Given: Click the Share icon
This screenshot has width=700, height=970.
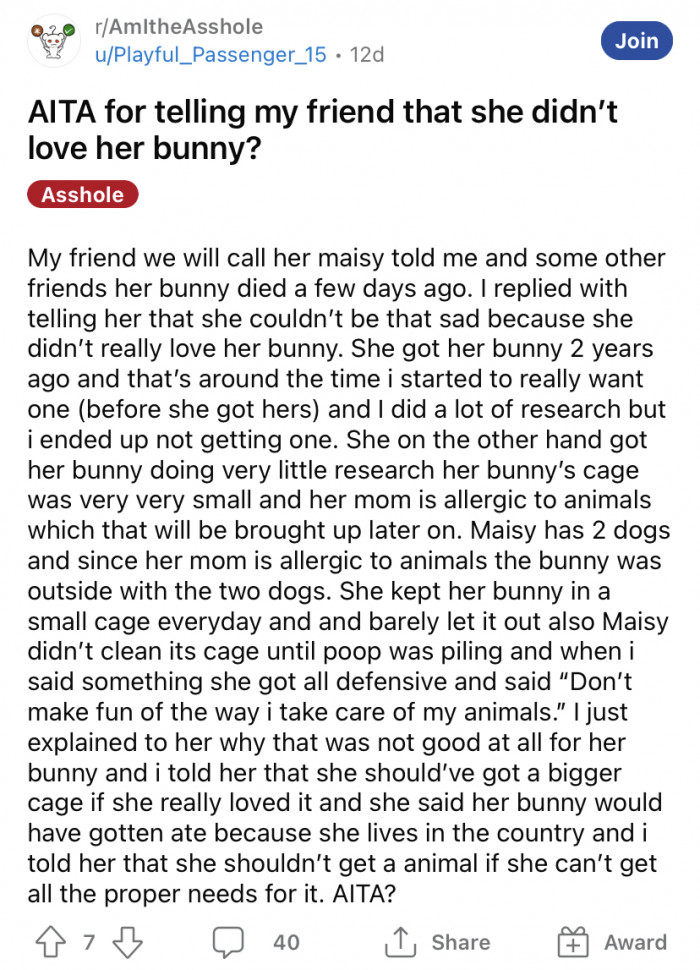Looking at the screenshot, I should click(401, 940).
